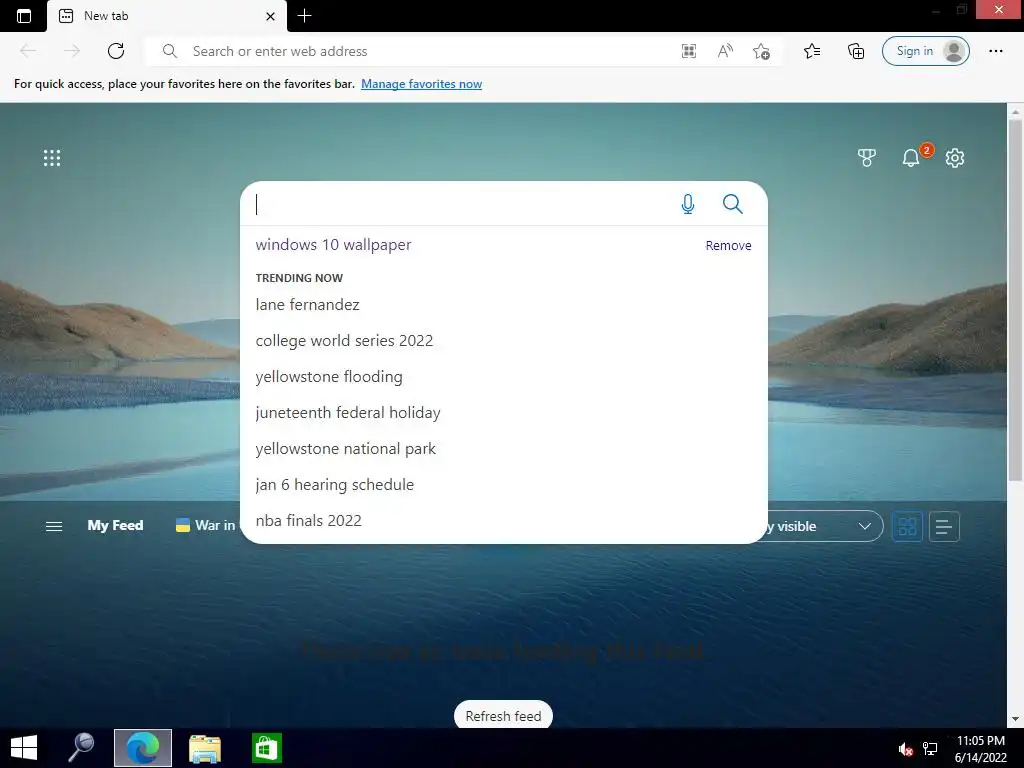The image size is (1024, 768).
Task: Add this page to favorites star-plus icon
Action: 761,51
